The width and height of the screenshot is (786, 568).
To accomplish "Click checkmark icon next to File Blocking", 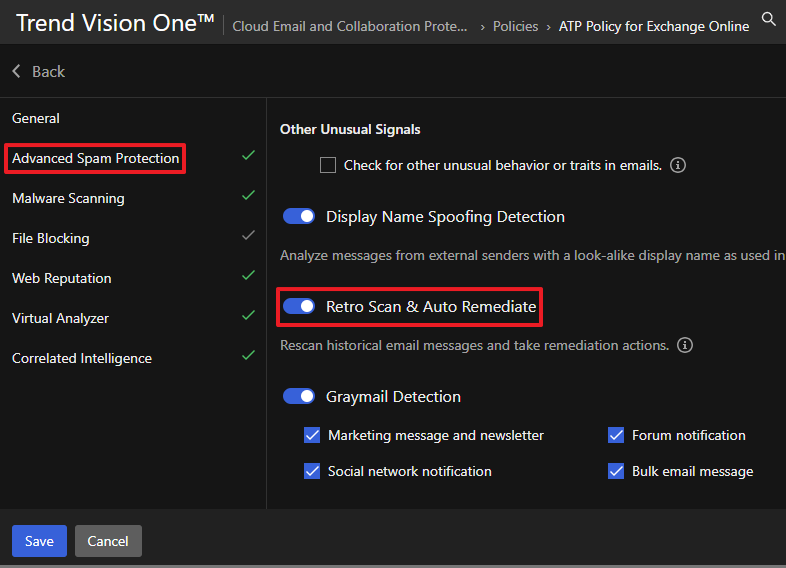I will 248,237.
